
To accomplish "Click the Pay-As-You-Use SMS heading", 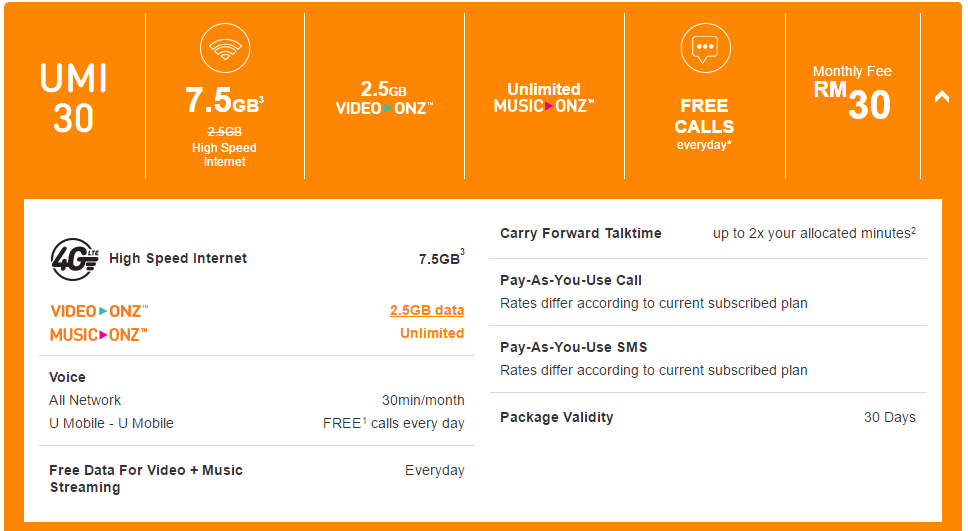I will pyautogui.click(x=574, y=347).
